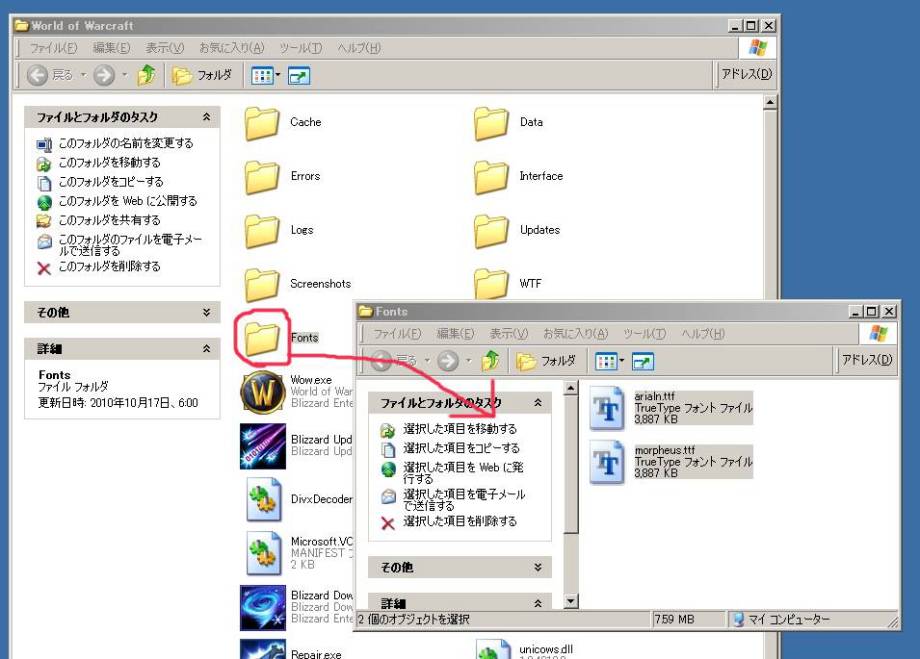The image size is (920, 659).
Task: Select the DivxDecoder file icon
Action: (x=263, y=500)
